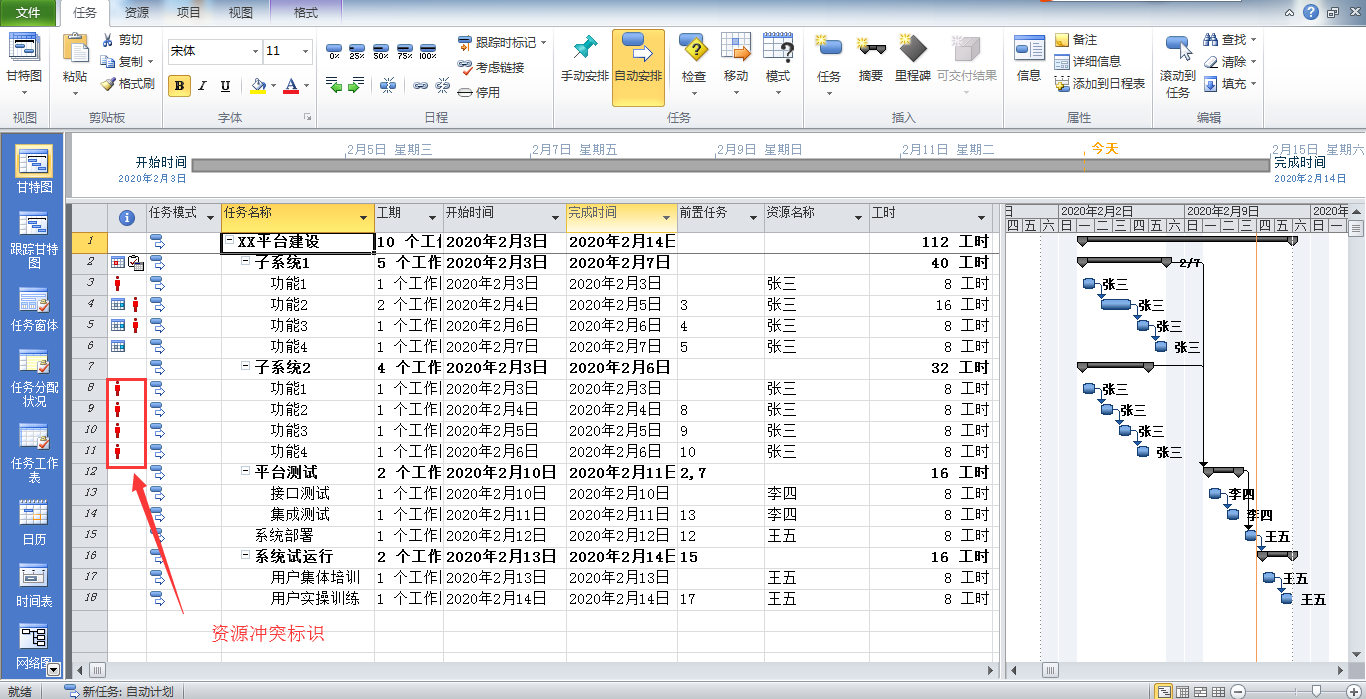1366x699 pixels.
Task: Collapse the 子系统1 summary task
Action: tap(246, 262)
